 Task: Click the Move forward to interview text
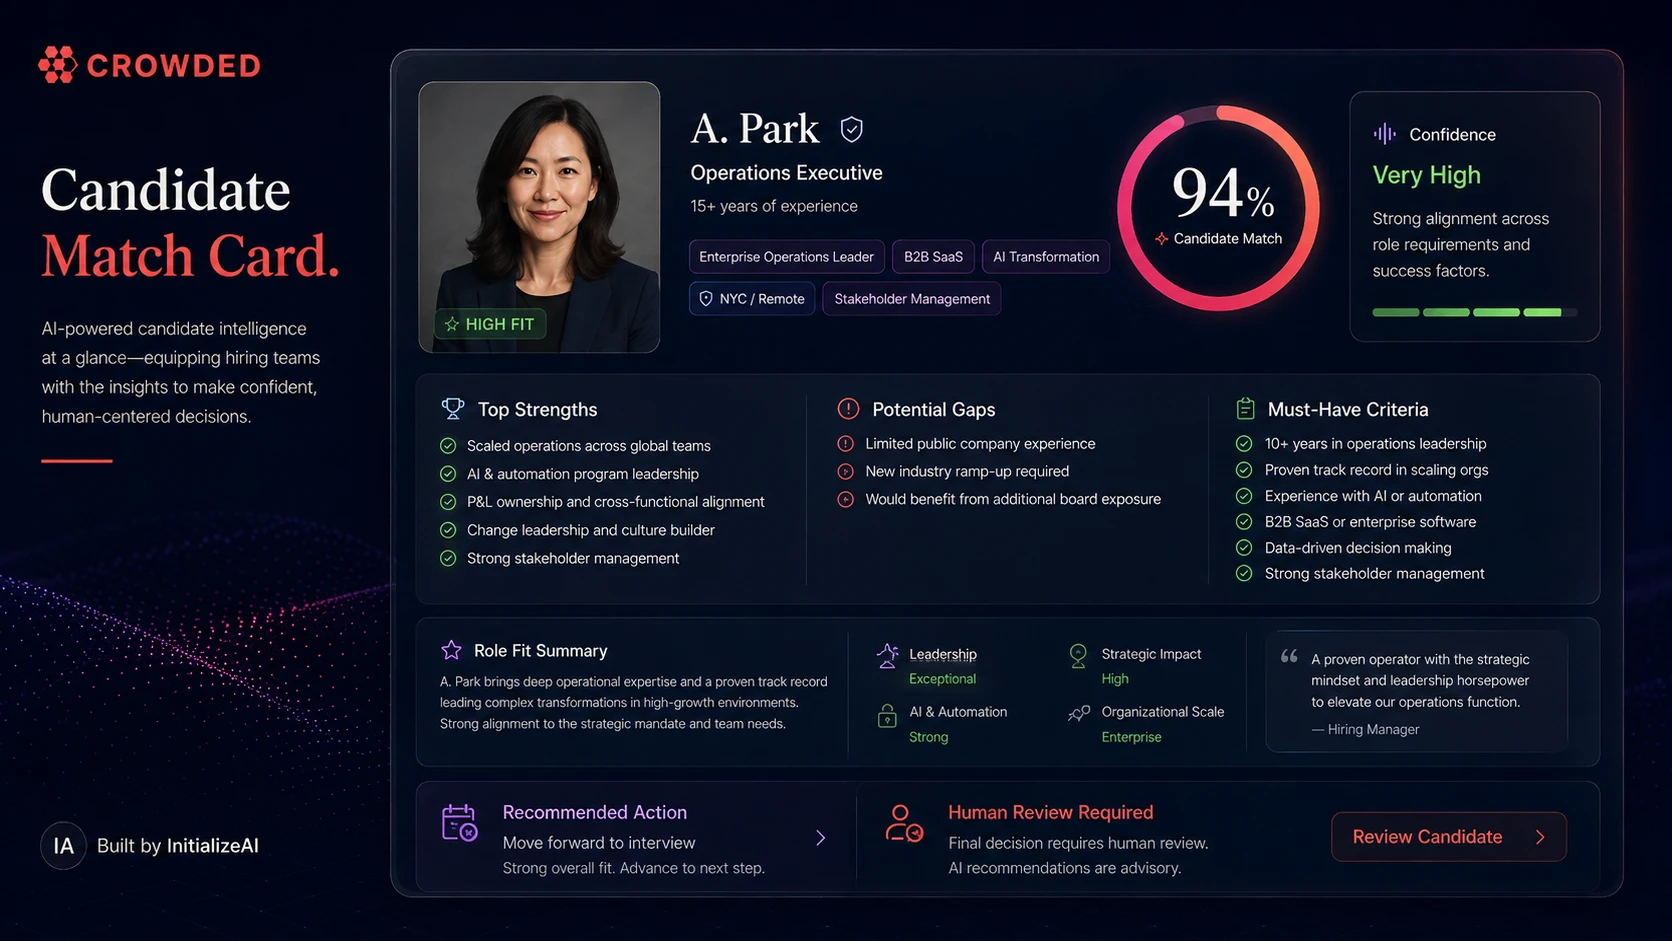599,843
